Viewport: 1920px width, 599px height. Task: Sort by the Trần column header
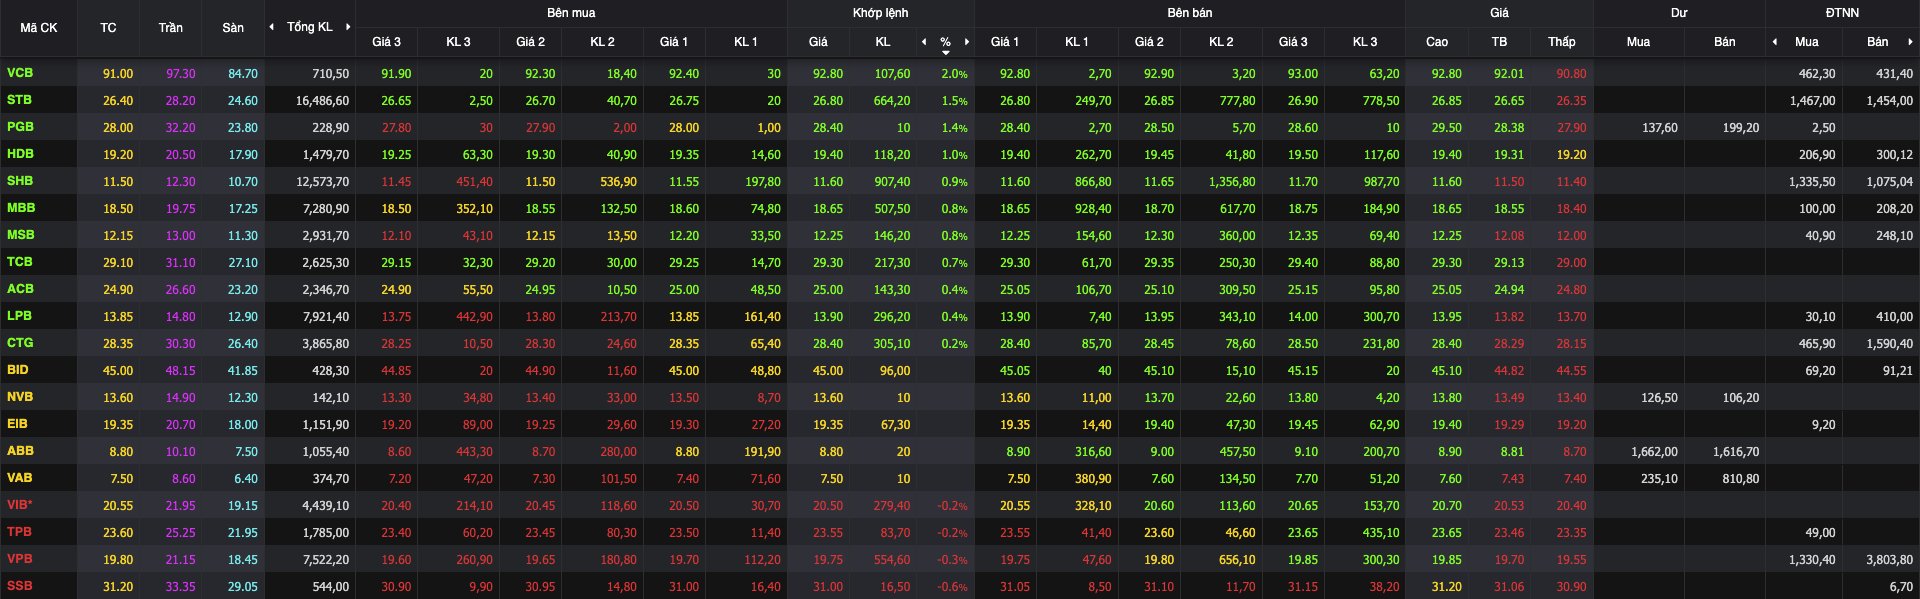[x=171, y=28]
